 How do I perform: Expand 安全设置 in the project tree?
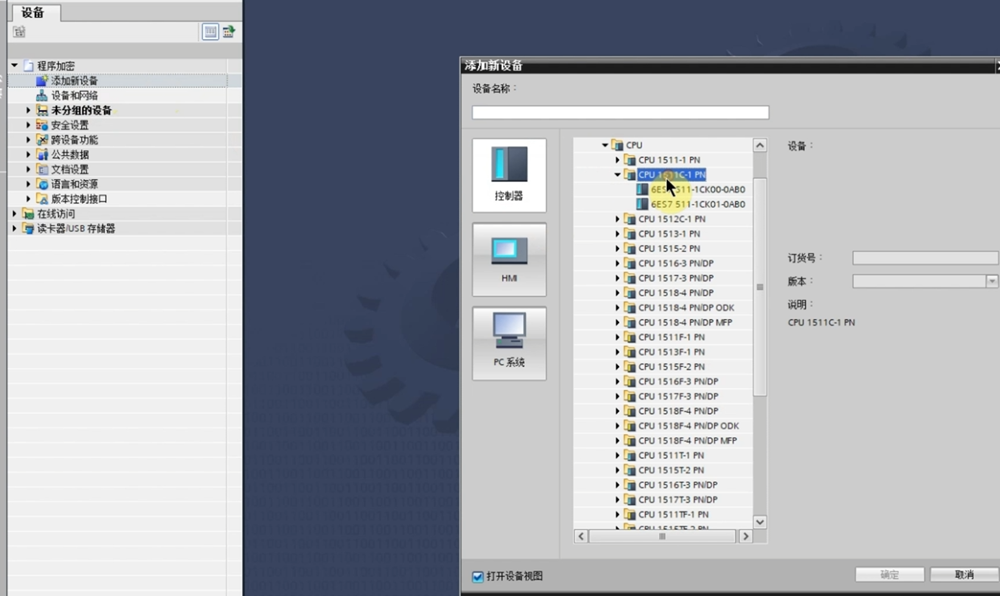pyautogui.click(x=28, y=125)
